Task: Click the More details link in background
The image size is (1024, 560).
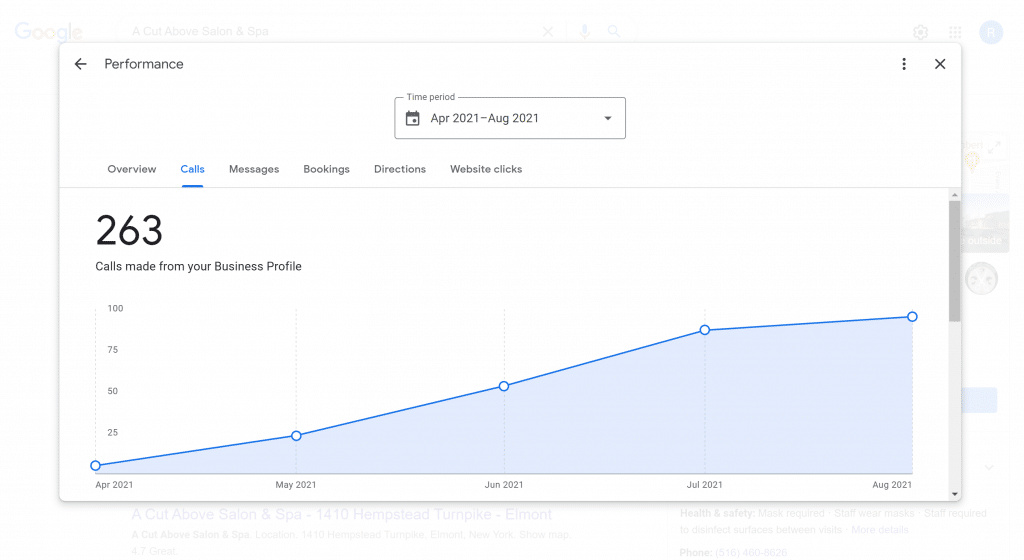Action: pyautogui.click(x=879, y=529)
